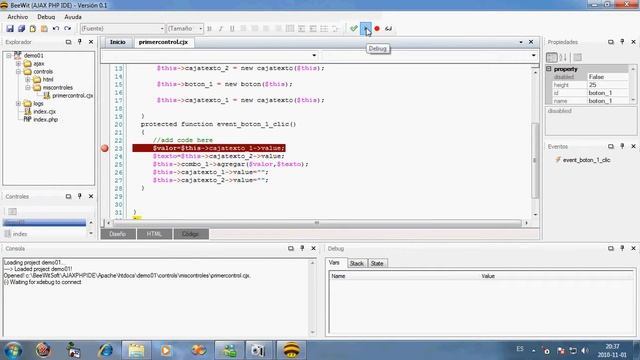Click the step arrow icon next to red dot
Screen dimensions: 640x360
pyautogui.click(x=389, y=29)
